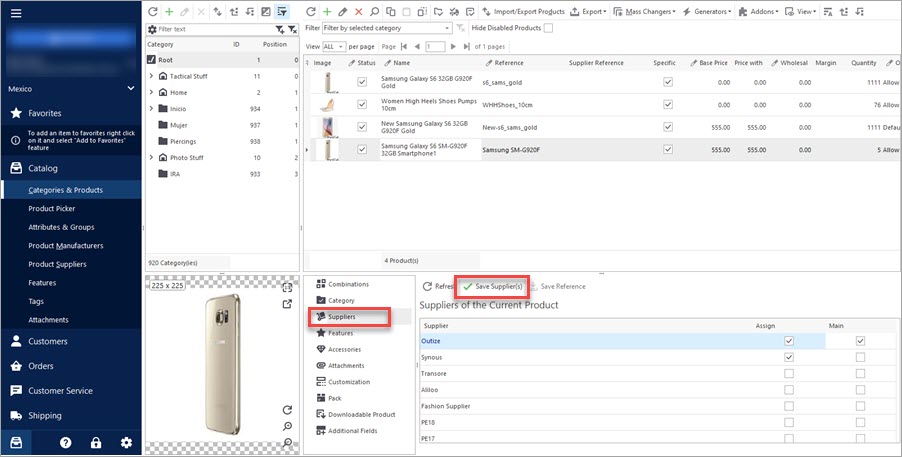Click the store icon in sidebar footer

click(x=16, y=443)
